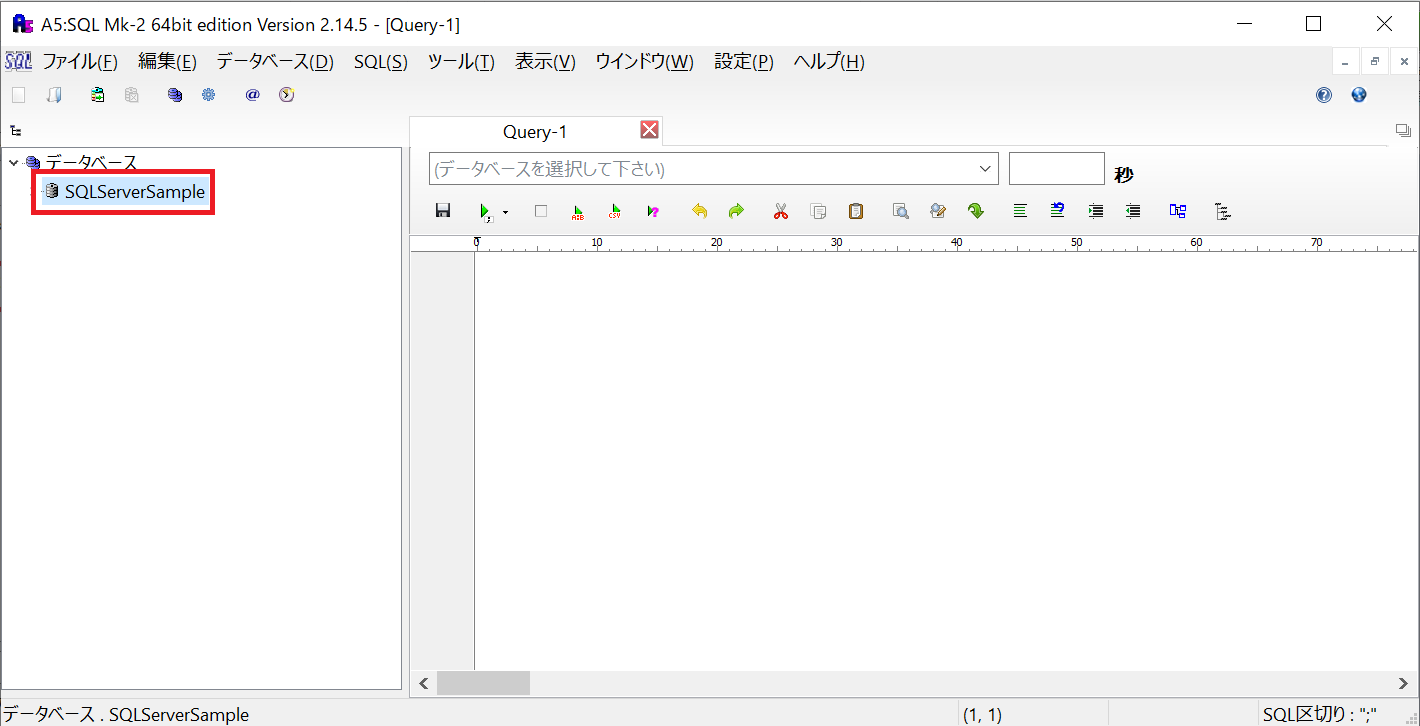Click the grayed-out disconnect database icon
The image size is (1420, 726).
(132, 95)
